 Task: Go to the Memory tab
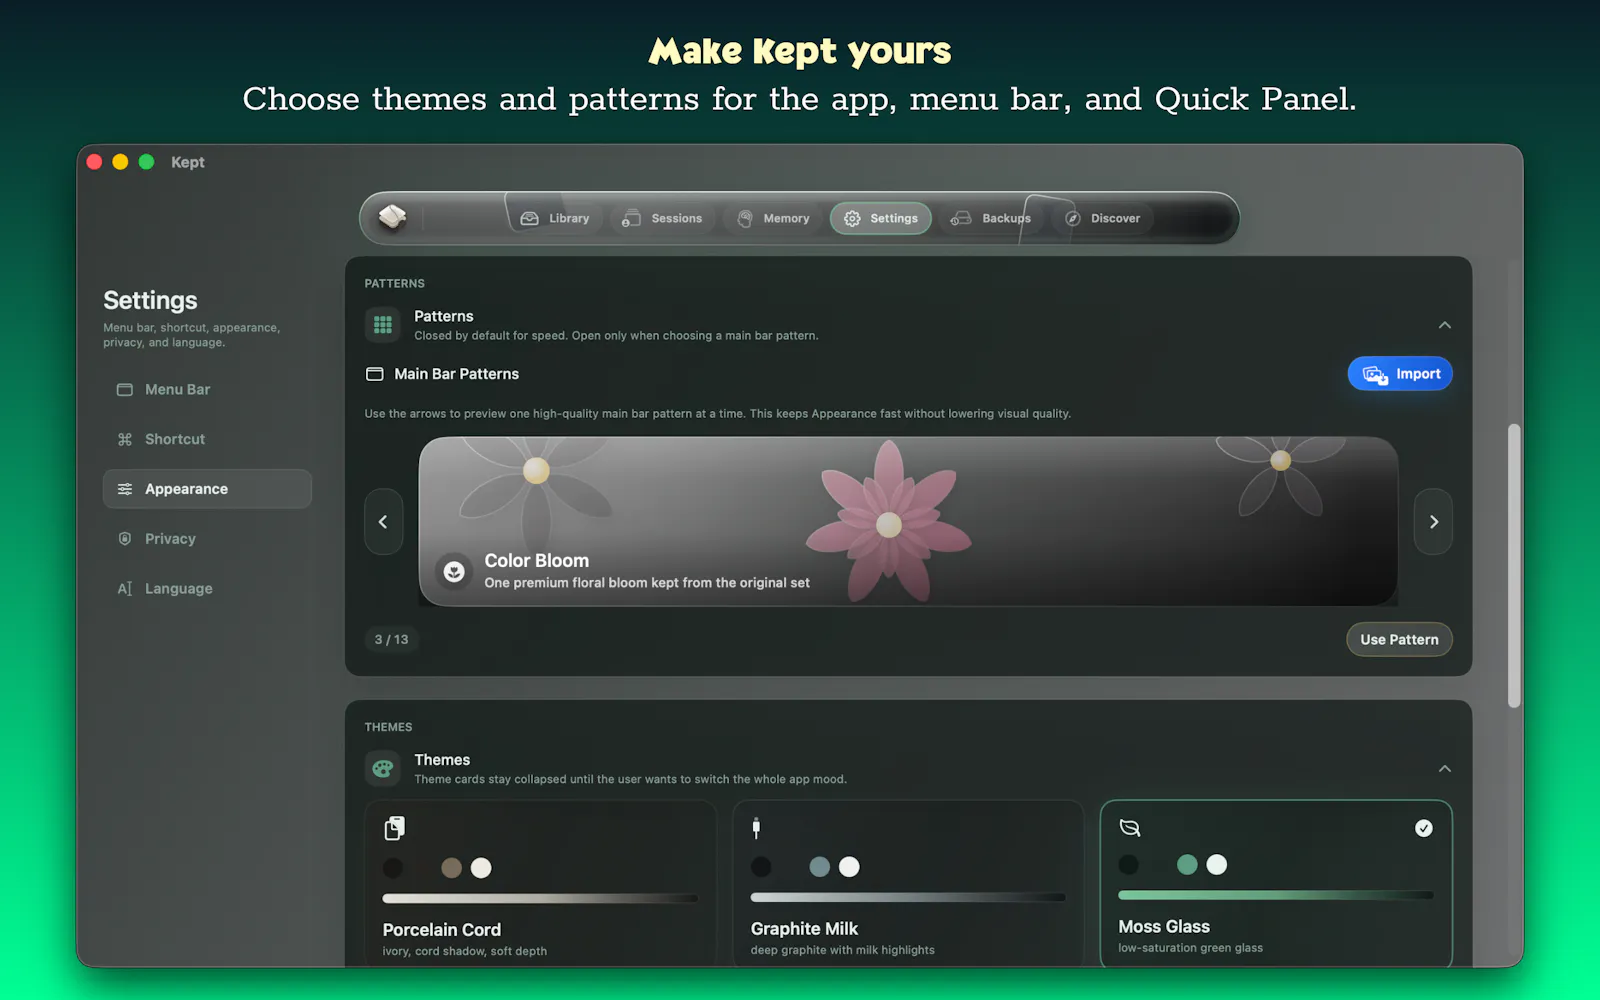click(x=773, y=218)
